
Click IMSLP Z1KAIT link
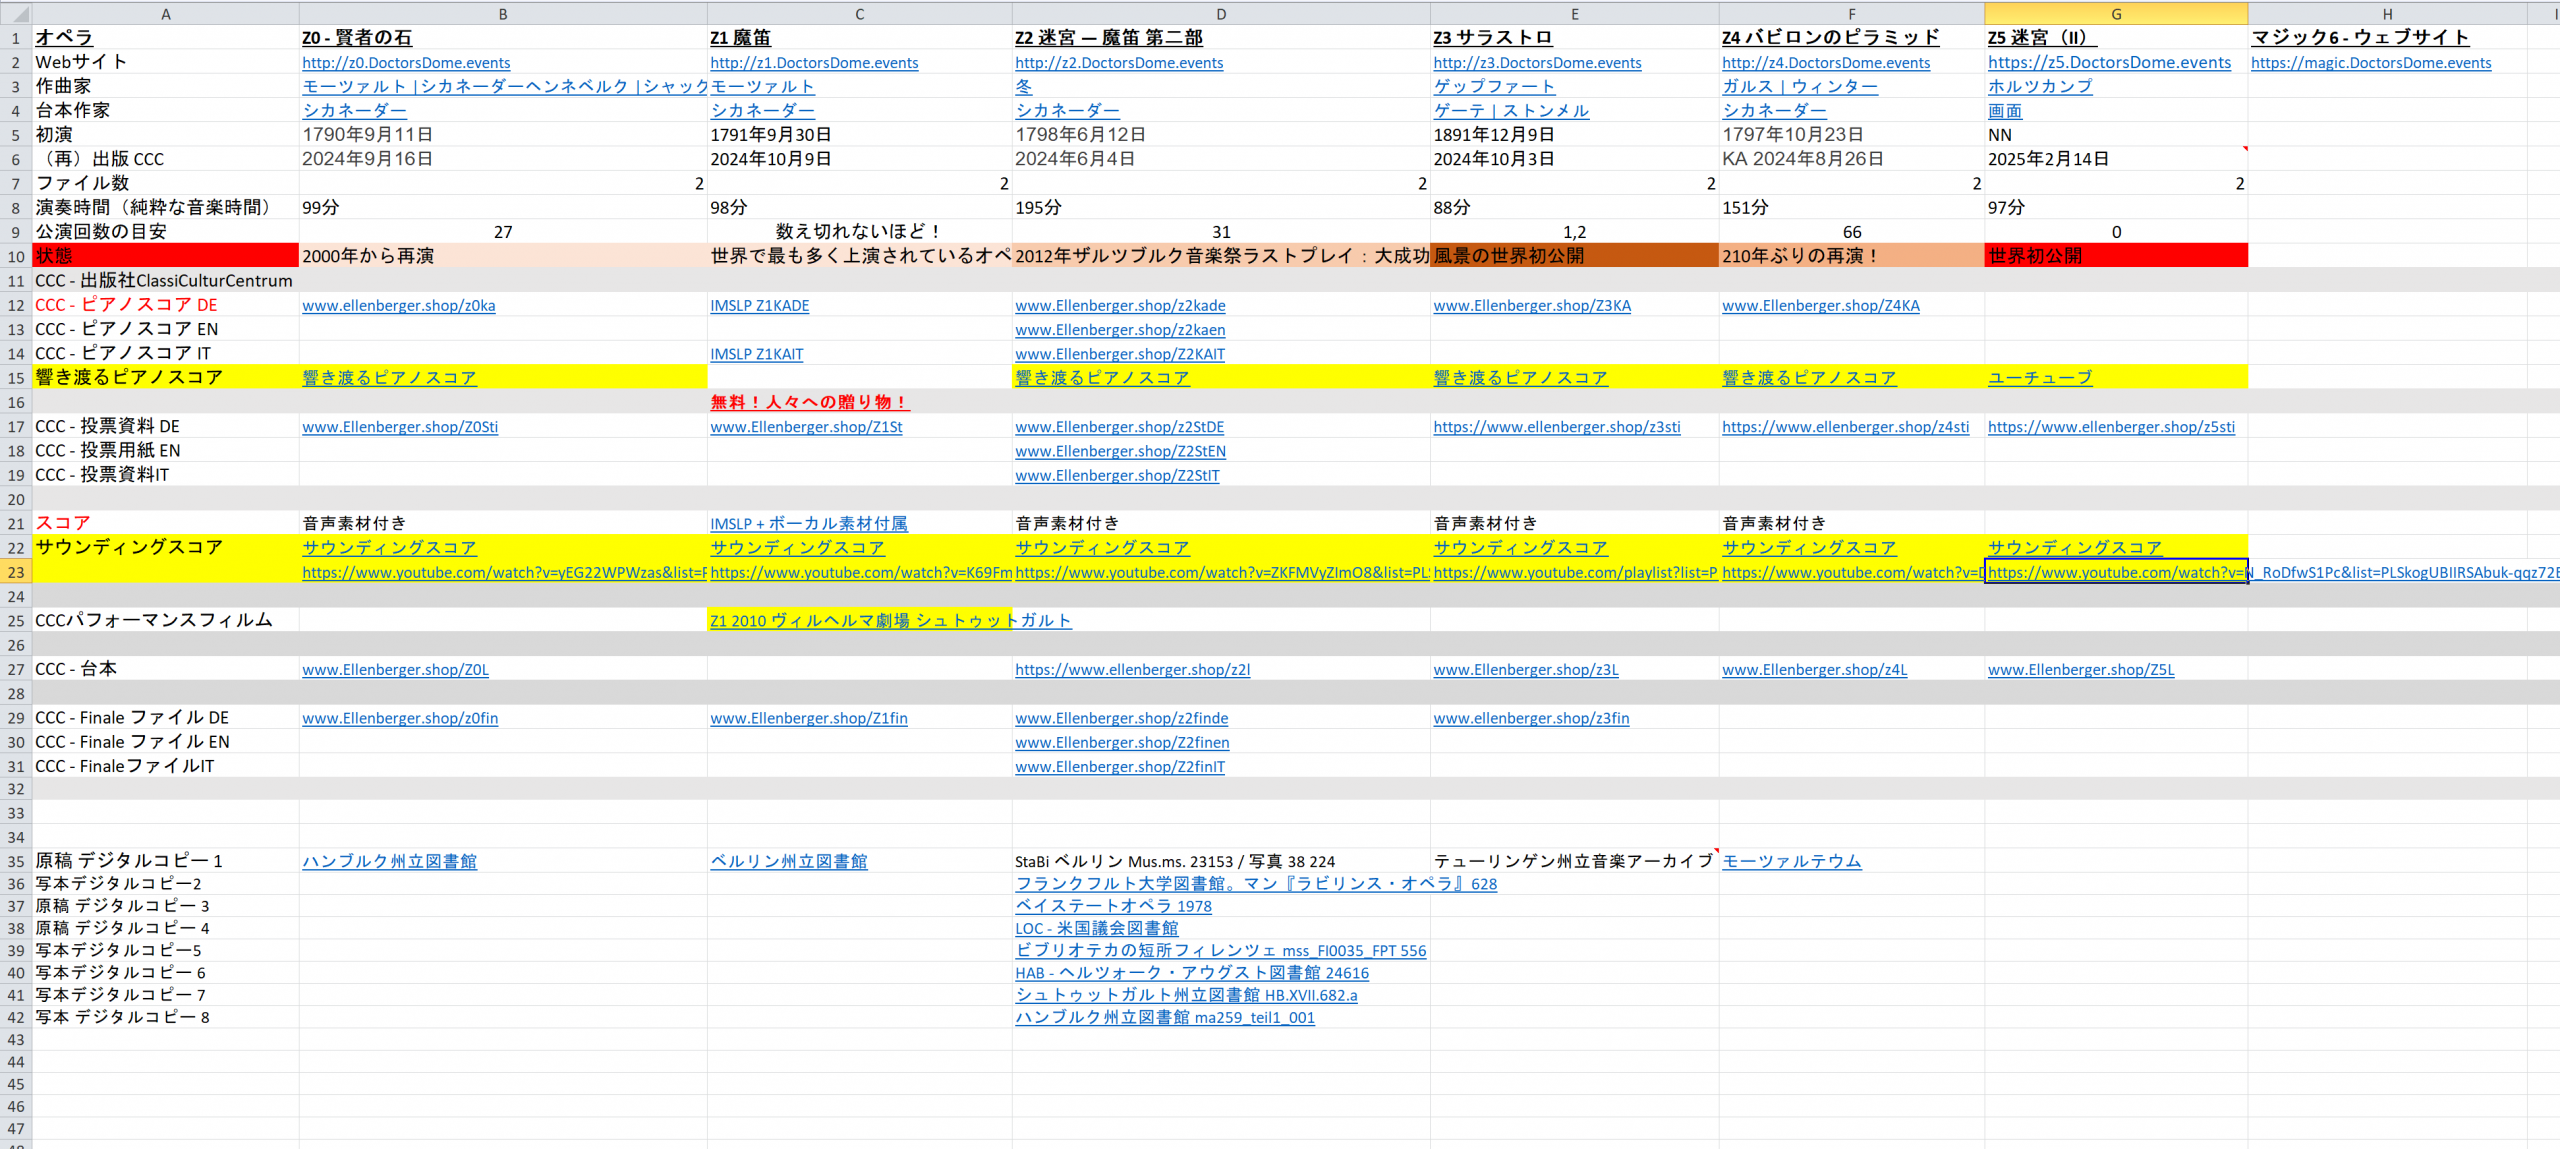point(757,354)
